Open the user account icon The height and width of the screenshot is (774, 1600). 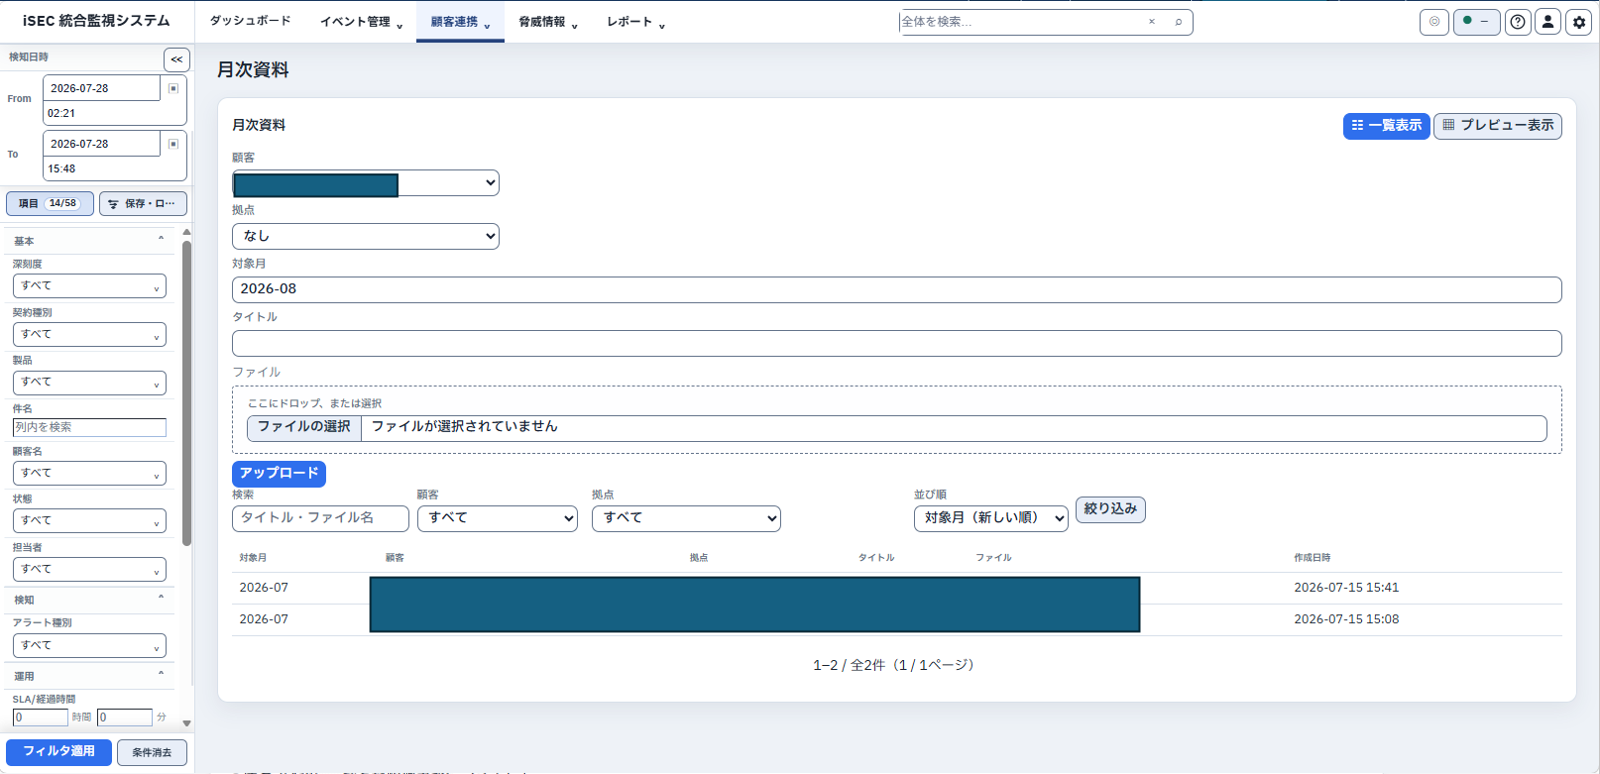[1548, 22]
